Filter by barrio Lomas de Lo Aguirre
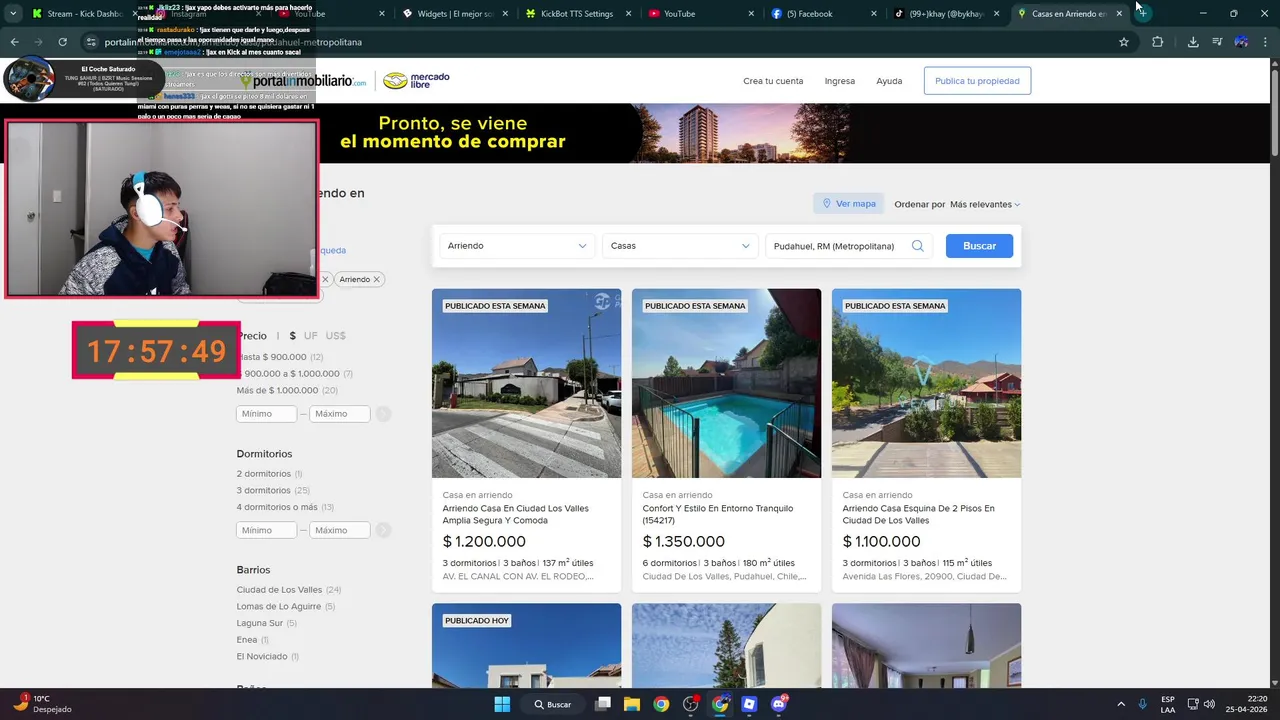The image size is (1280, 720). (x=279, y=606)
